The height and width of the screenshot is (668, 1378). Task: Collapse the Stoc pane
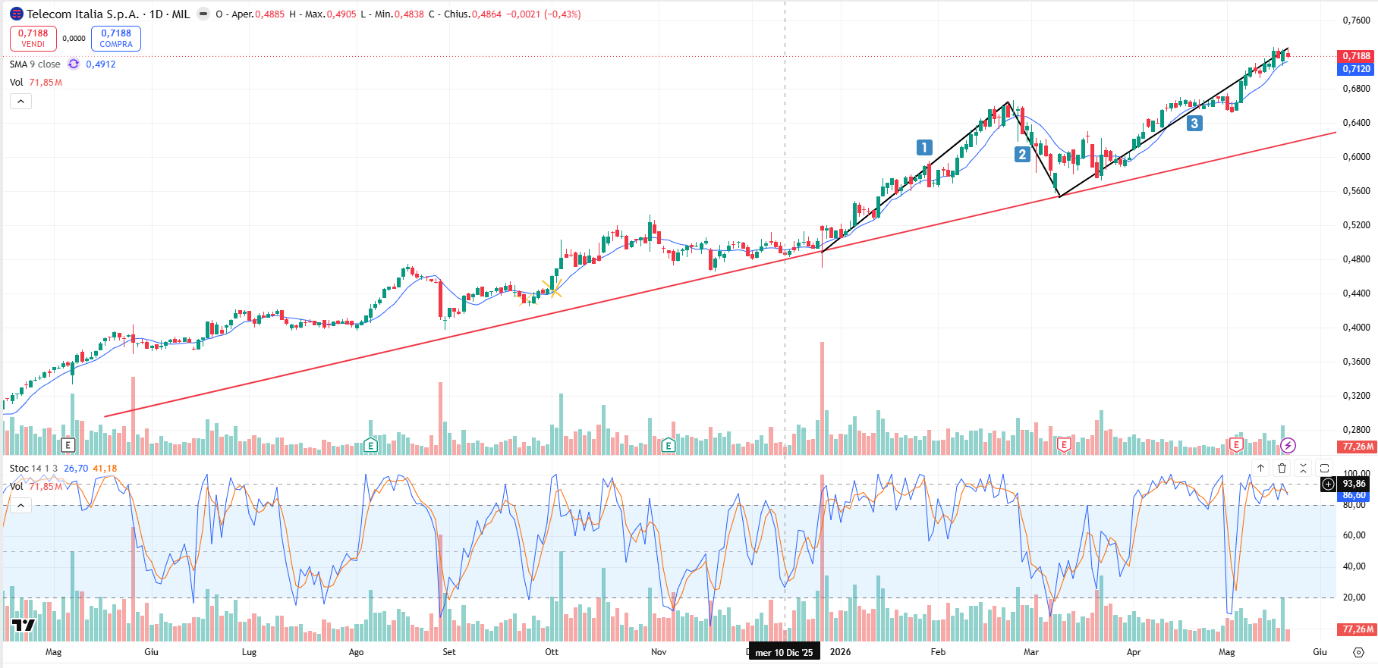pos(1303,468)
